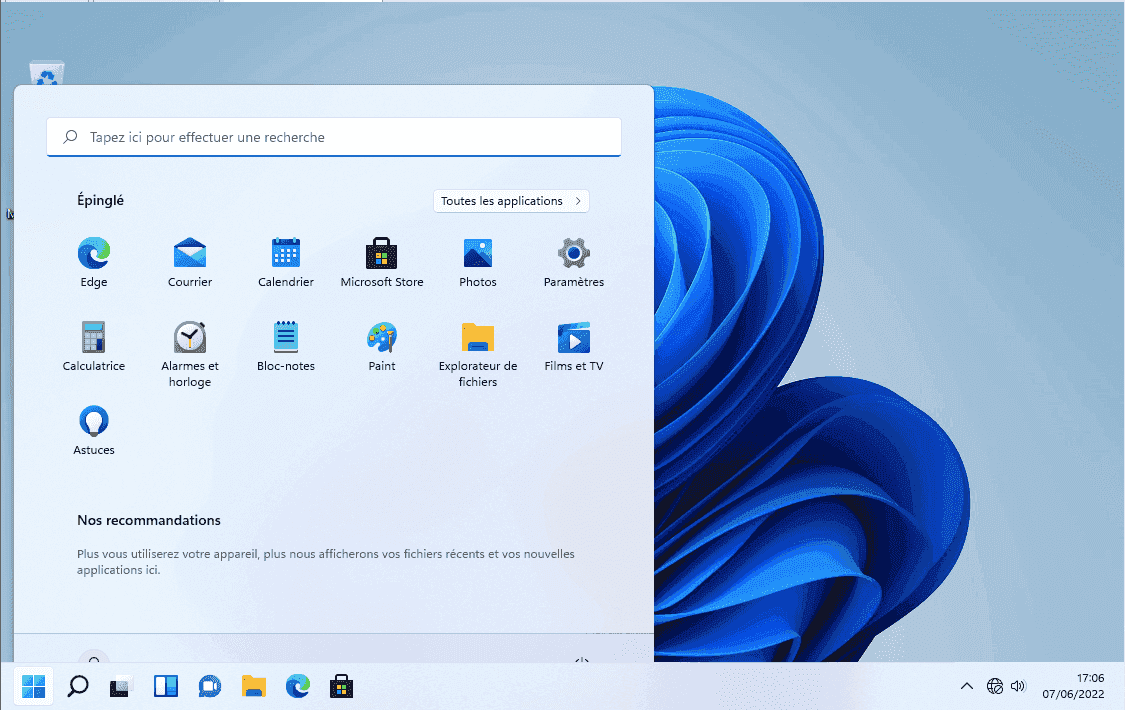Image resolution: width=1125 pixels, height=710 pixels.
Task: Open the Calendrier app
Action: (x=286, y=262)
